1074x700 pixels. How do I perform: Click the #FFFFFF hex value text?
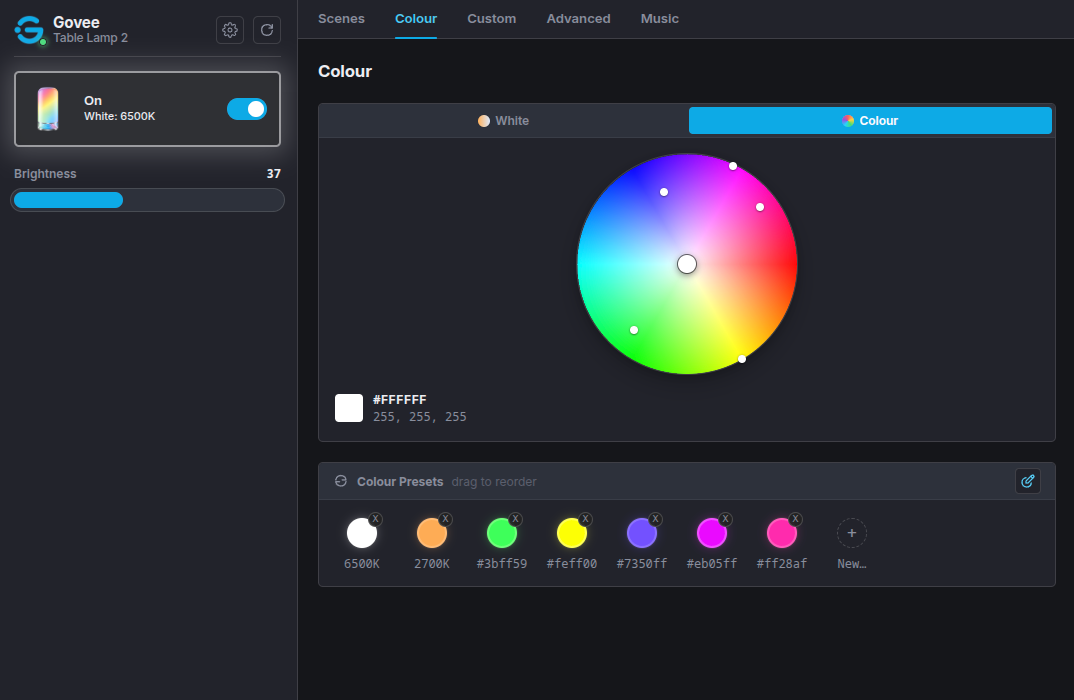click(399, 399)
